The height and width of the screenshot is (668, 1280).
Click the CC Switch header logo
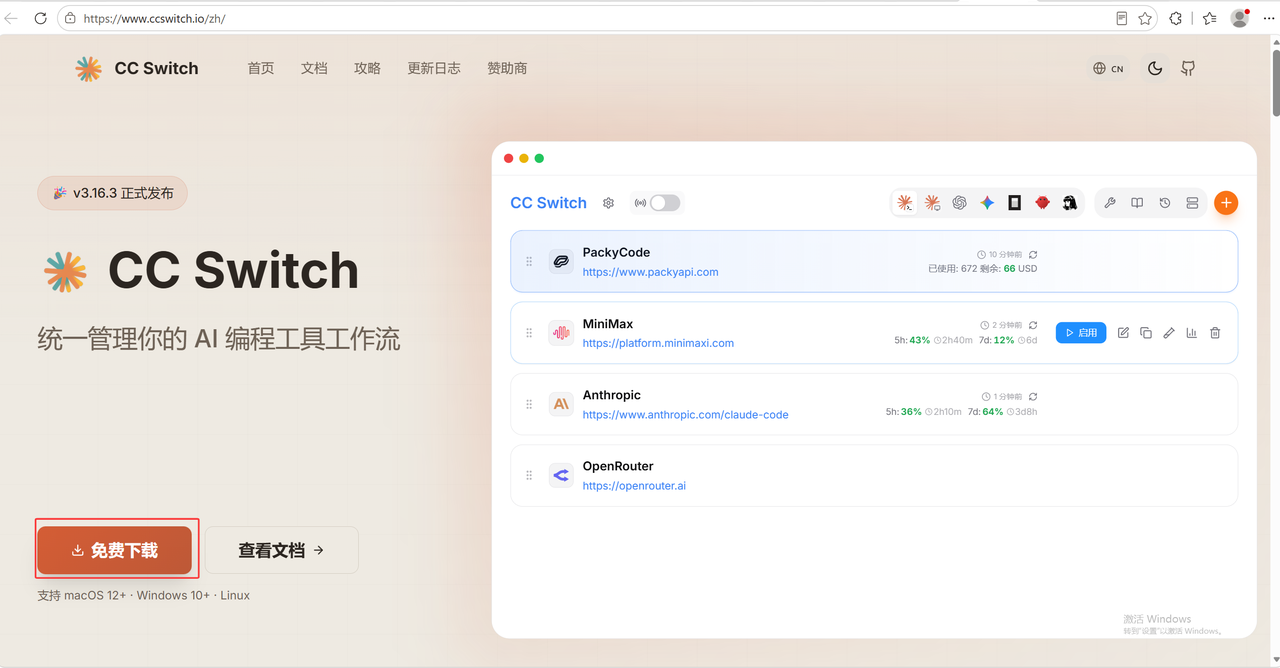tap(137, 68)
